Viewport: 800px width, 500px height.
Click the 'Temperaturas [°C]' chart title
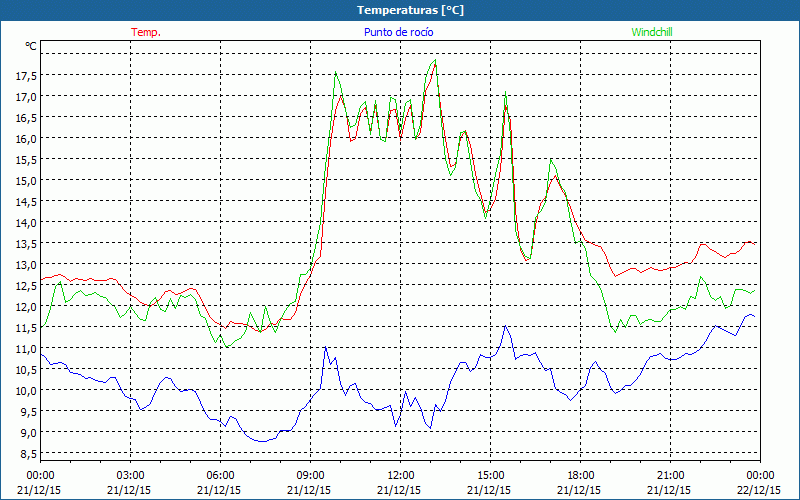[410, 10]
